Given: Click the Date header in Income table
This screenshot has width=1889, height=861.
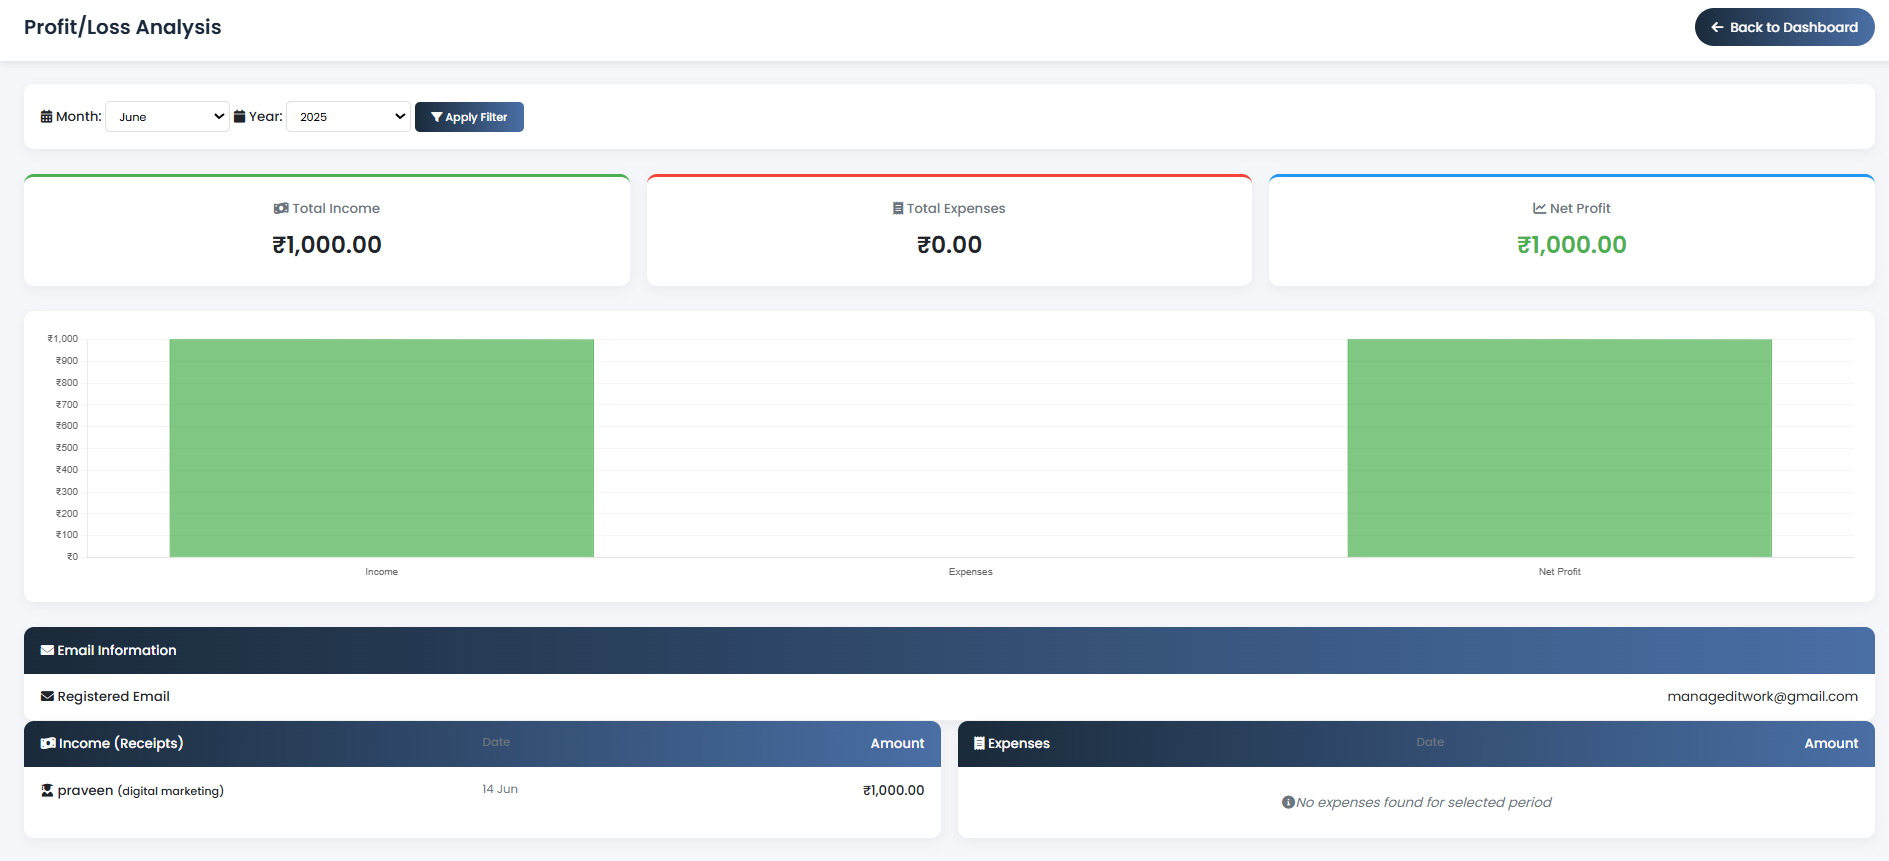Looking at the screenshot, I should click(496, 742).
